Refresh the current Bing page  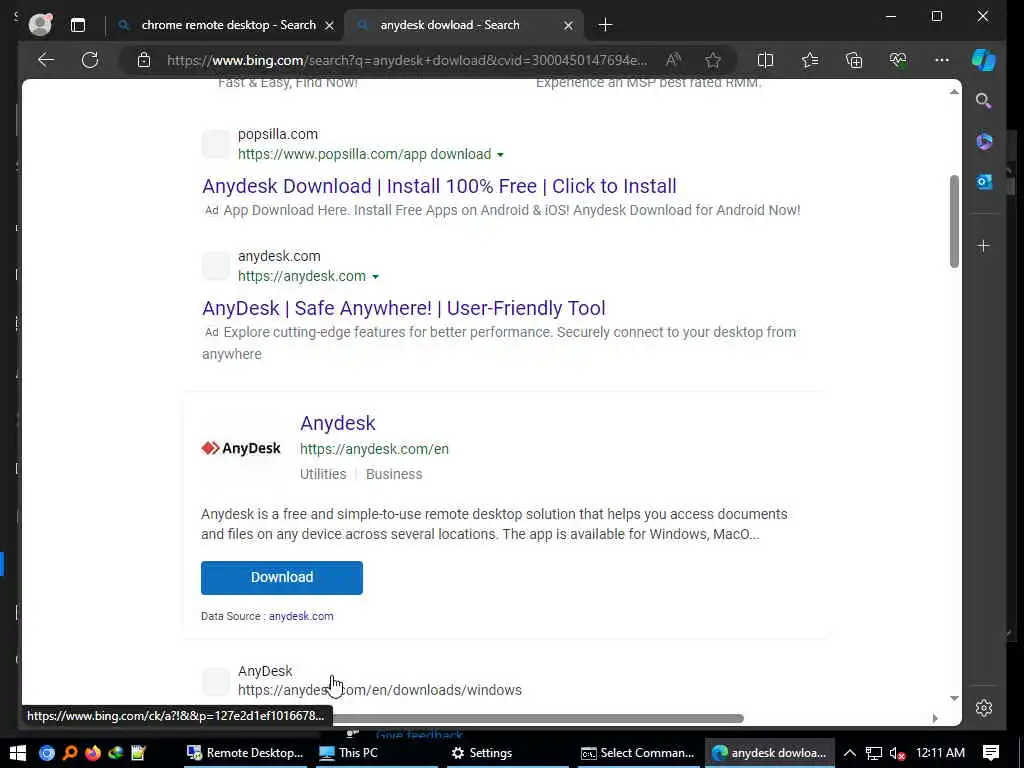90,60
